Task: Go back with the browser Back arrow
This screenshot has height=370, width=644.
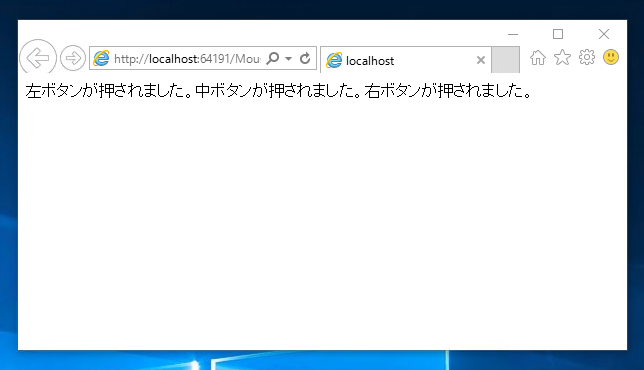Action: coord(38,57)
